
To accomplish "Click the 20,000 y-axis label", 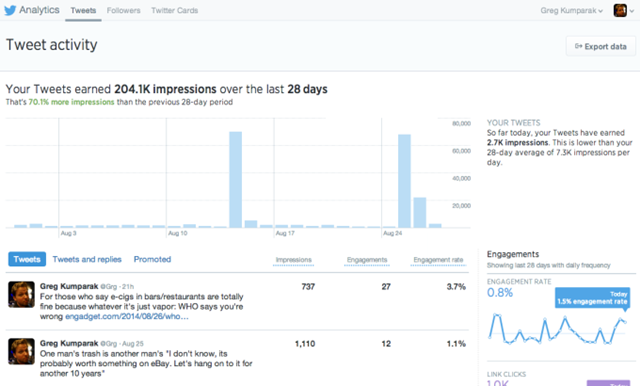I will (x=461, y=206).
